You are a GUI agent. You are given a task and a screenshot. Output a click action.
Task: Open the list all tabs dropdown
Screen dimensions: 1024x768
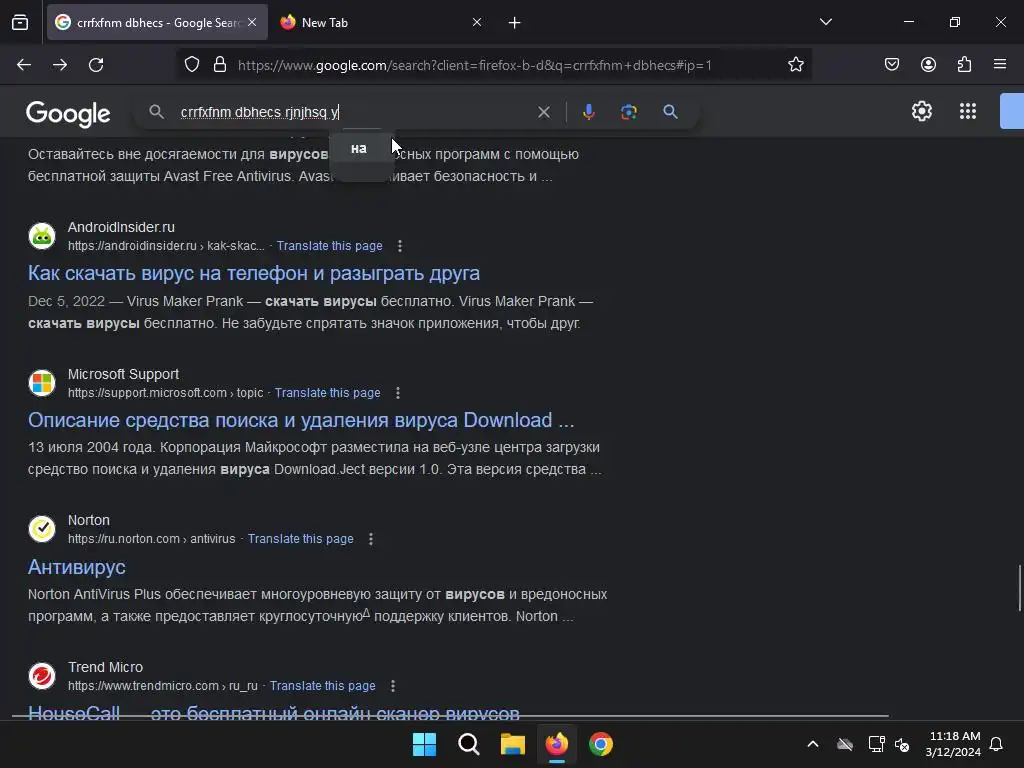coord(825,22)
